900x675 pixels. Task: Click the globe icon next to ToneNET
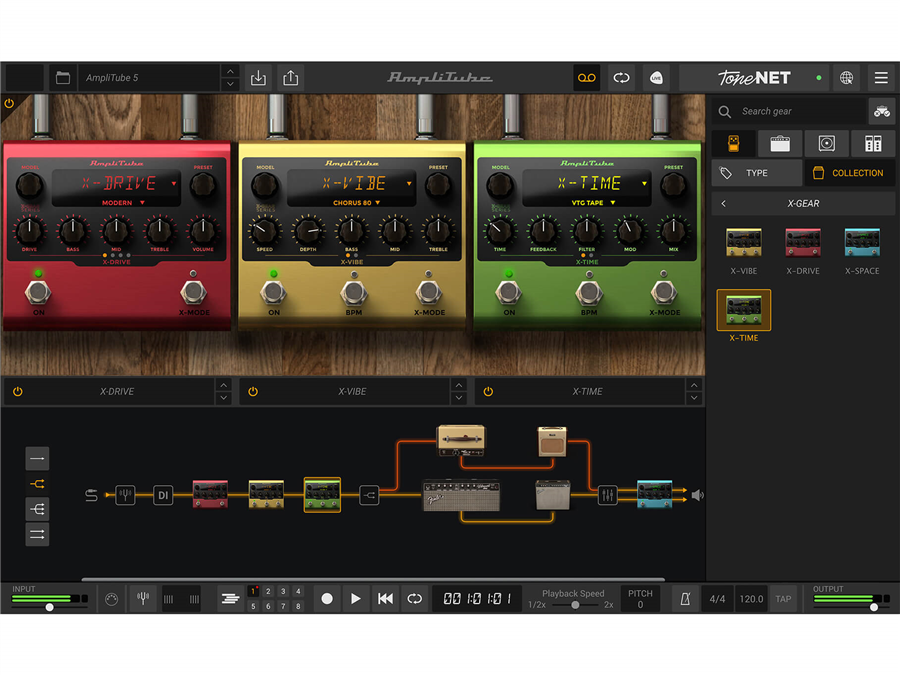point(846,78)
